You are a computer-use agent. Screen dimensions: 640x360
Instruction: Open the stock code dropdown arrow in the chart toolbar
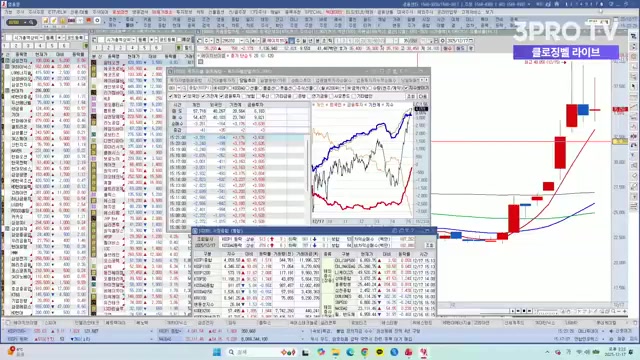[242, 41]
